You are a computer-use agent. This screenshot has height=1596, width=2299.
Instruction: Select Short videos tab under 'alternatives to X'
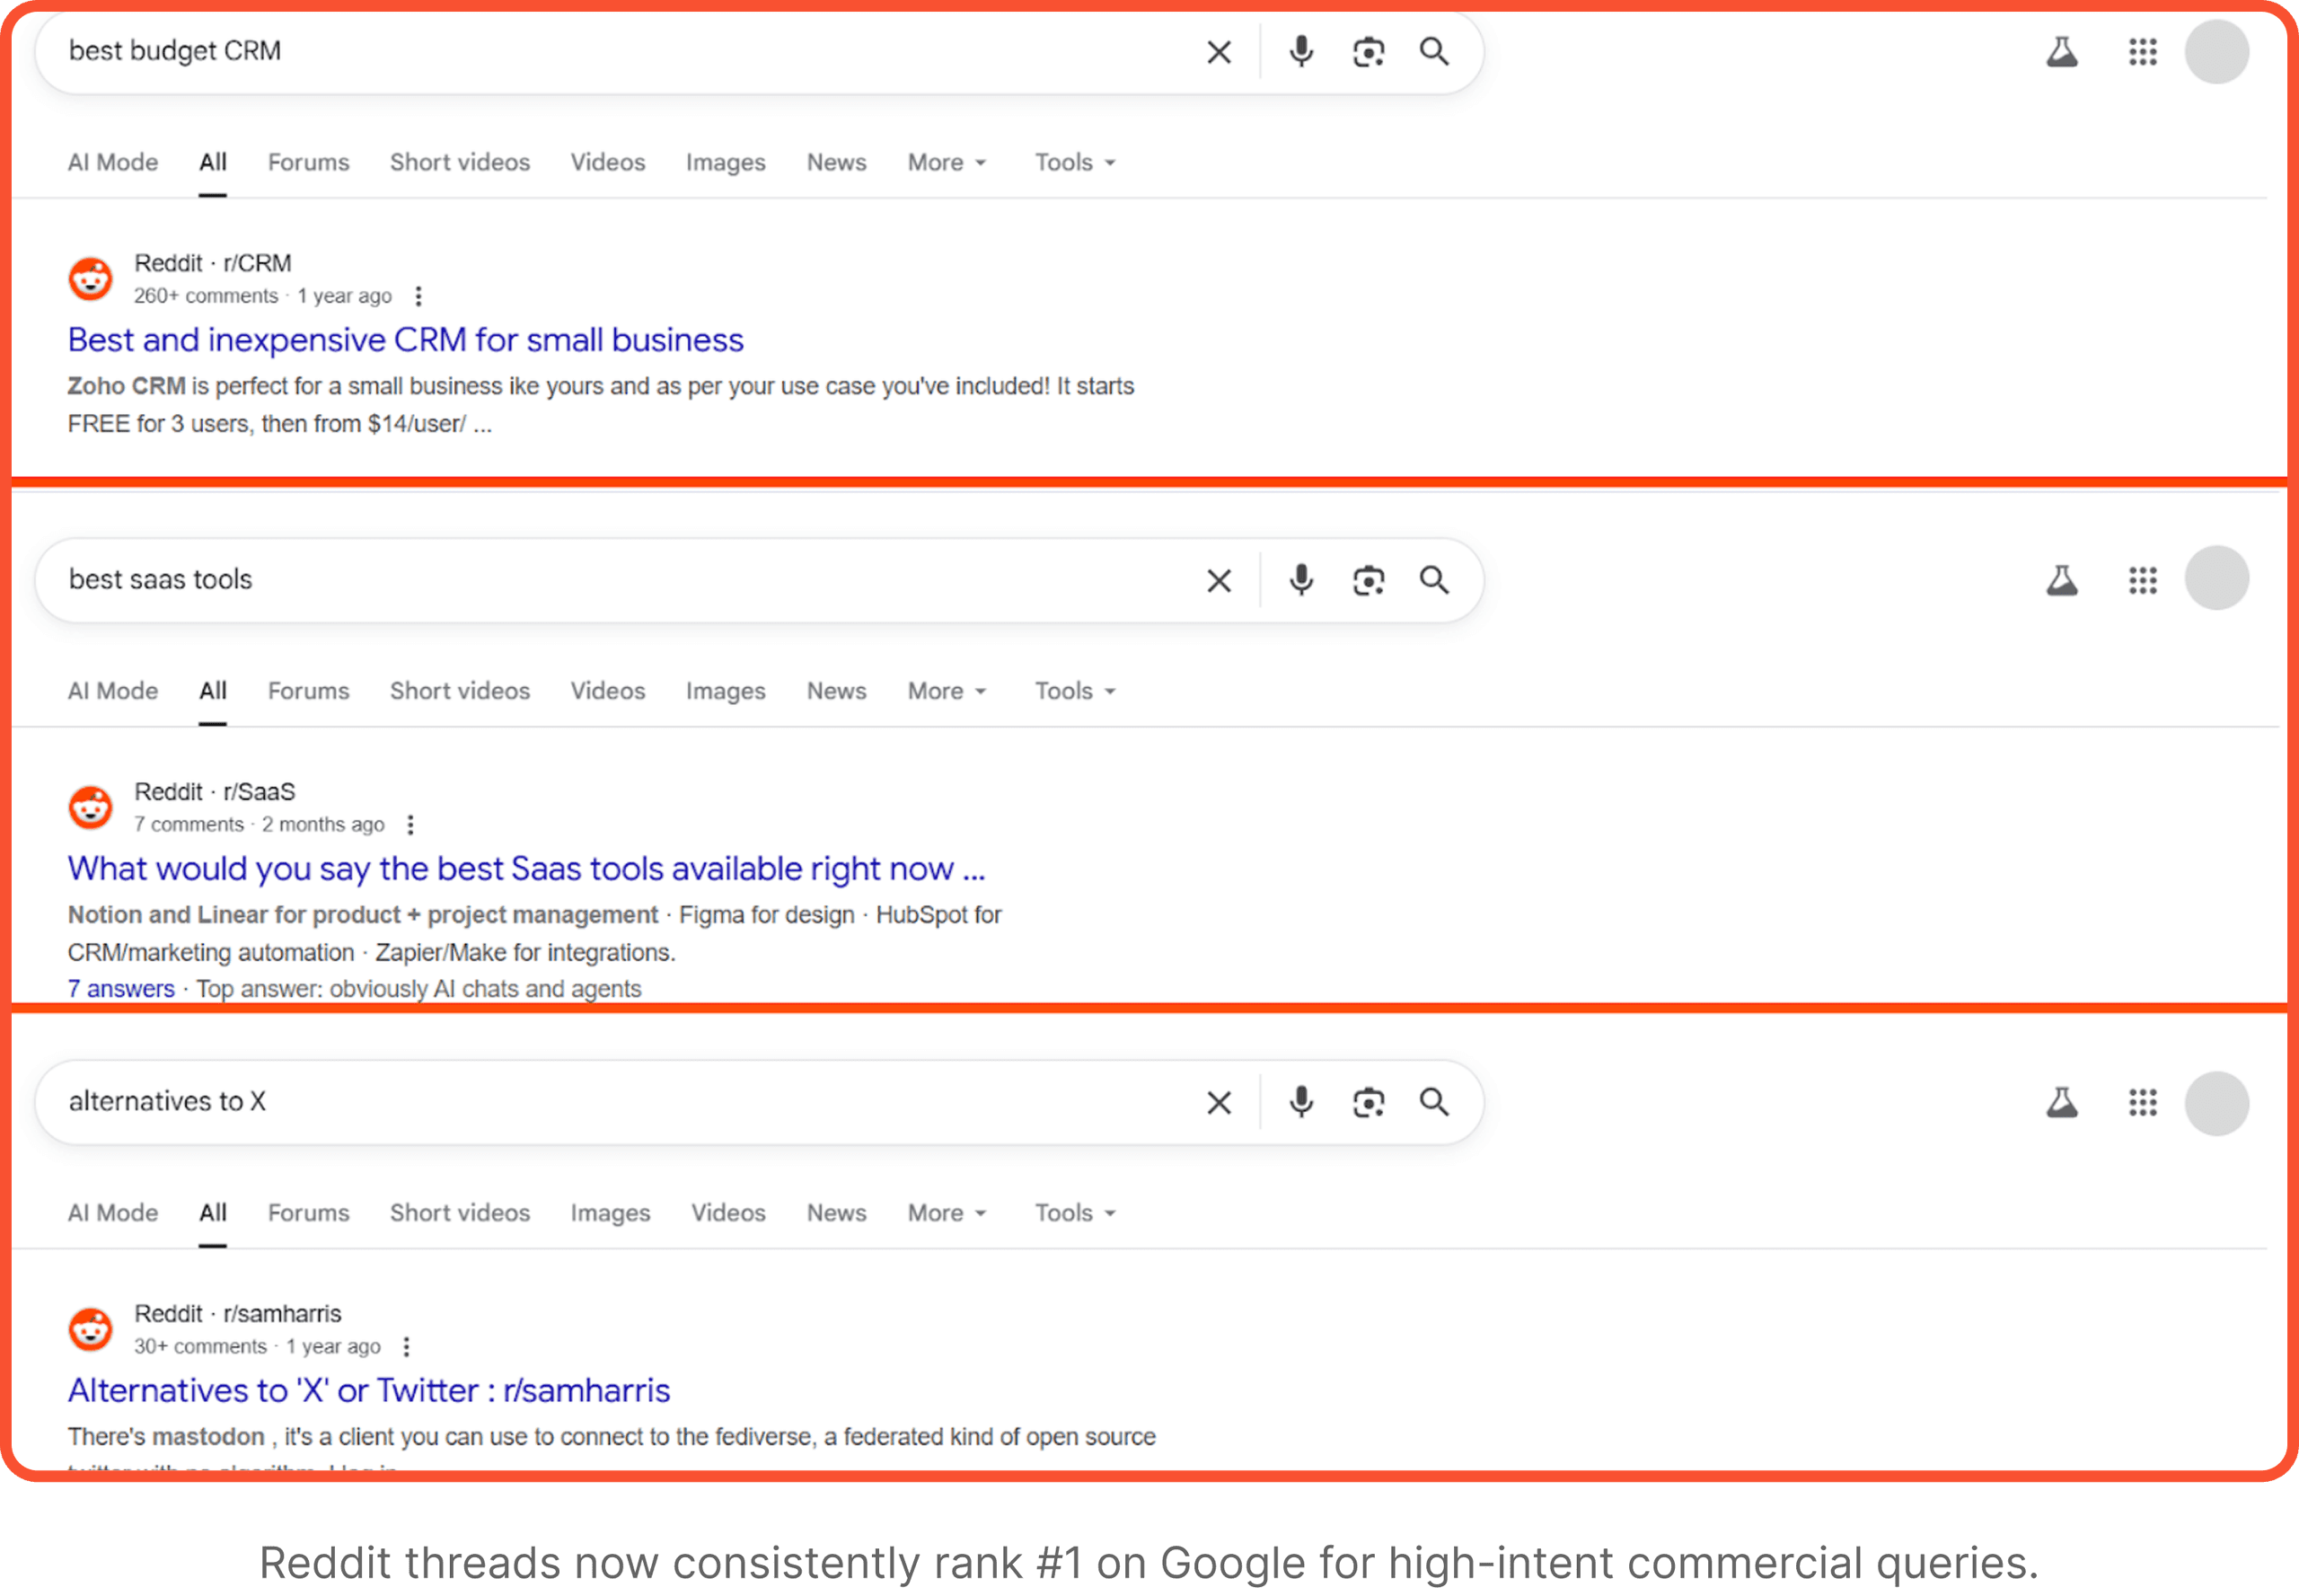pyautogui.click(x=460, y=1213)
